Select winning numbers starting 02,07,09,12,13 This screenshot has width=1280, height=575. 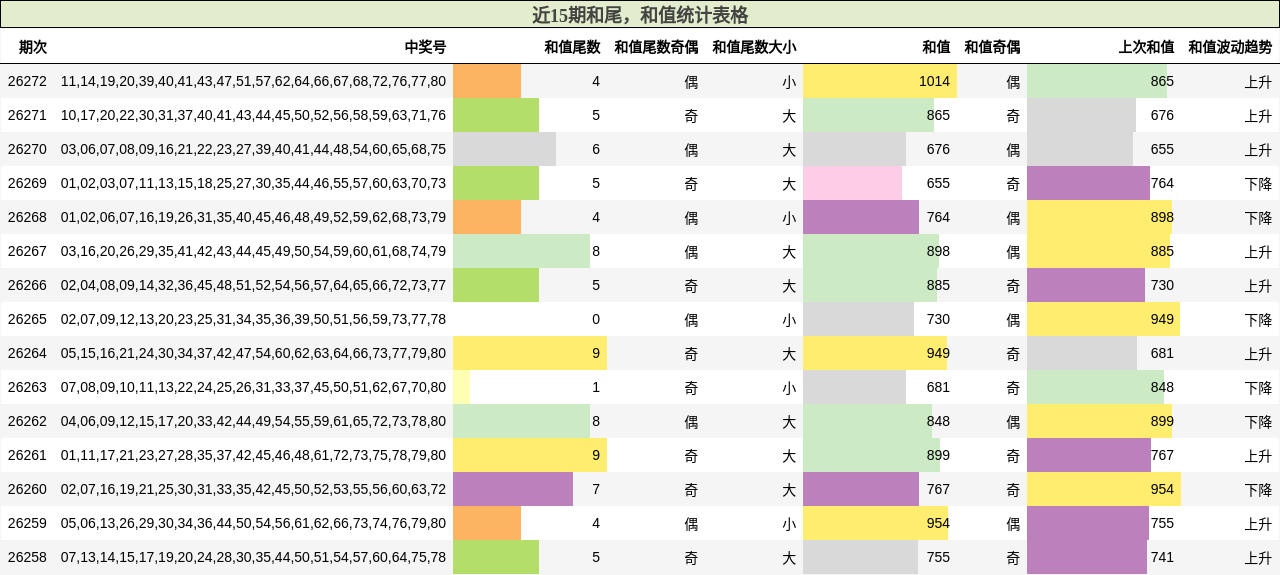254,319
